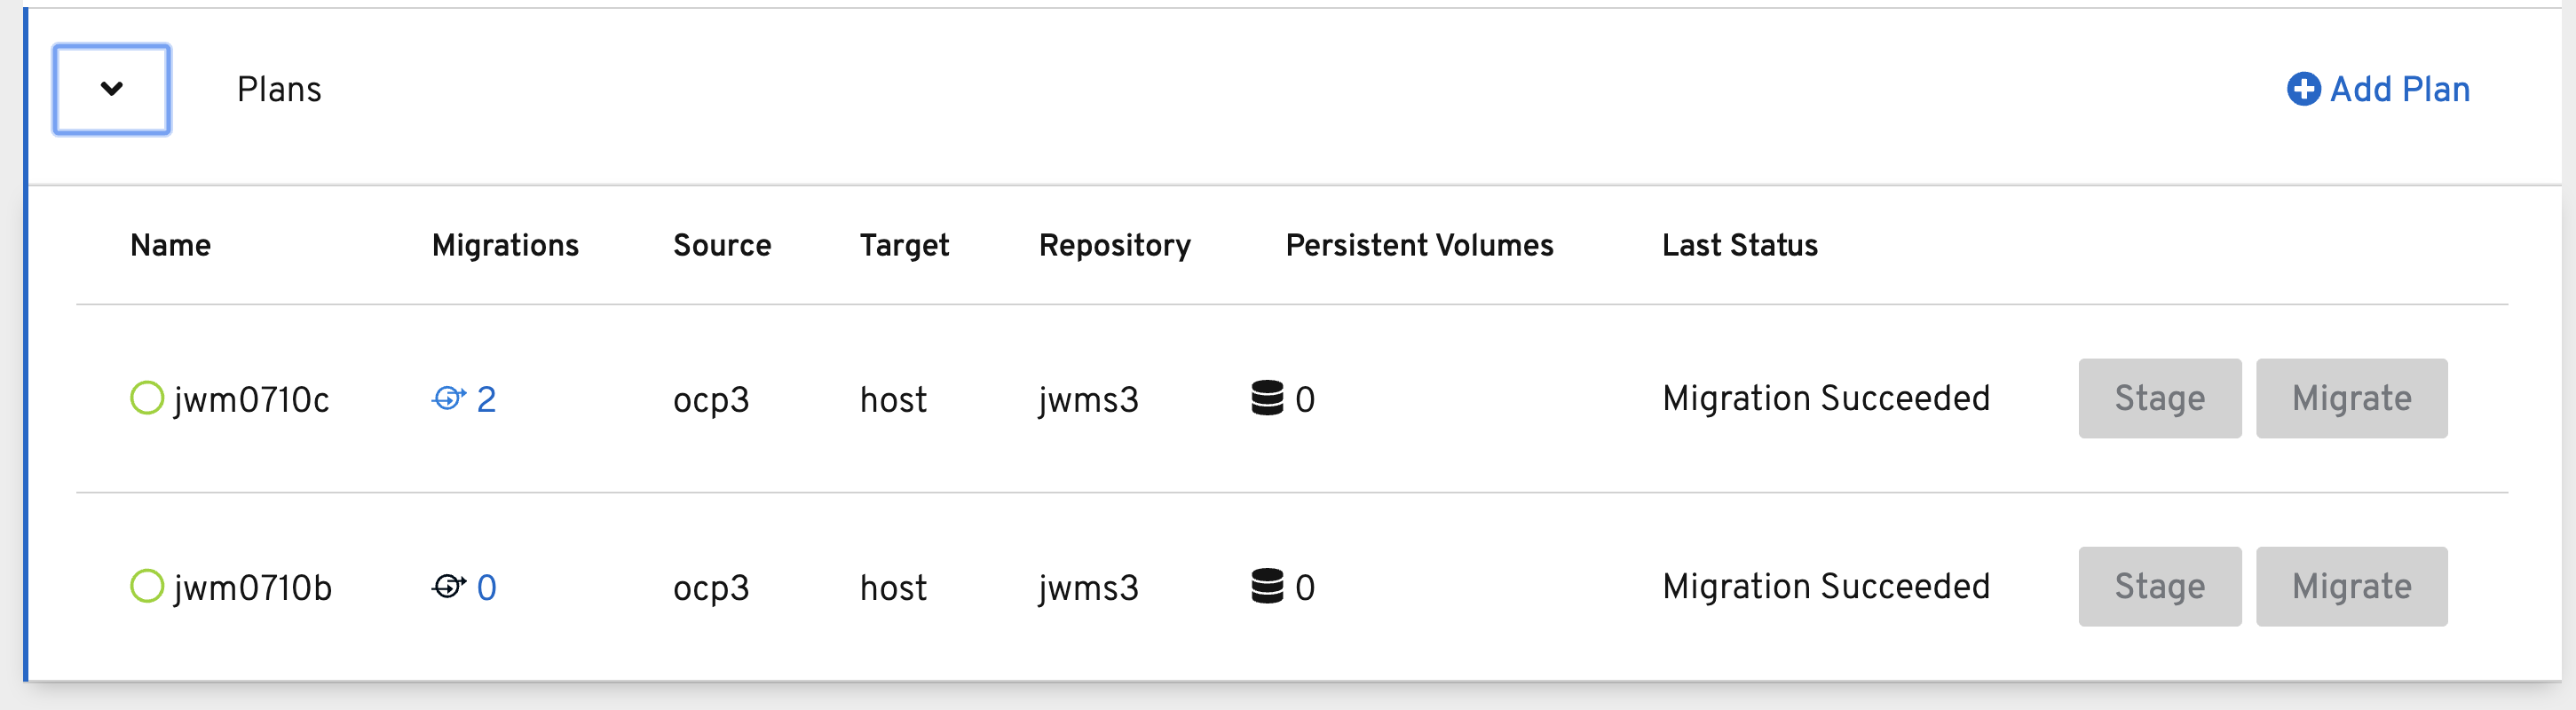
Task: Click the persistent volumes icon for jwm0710c
Action: (1267, 398)
